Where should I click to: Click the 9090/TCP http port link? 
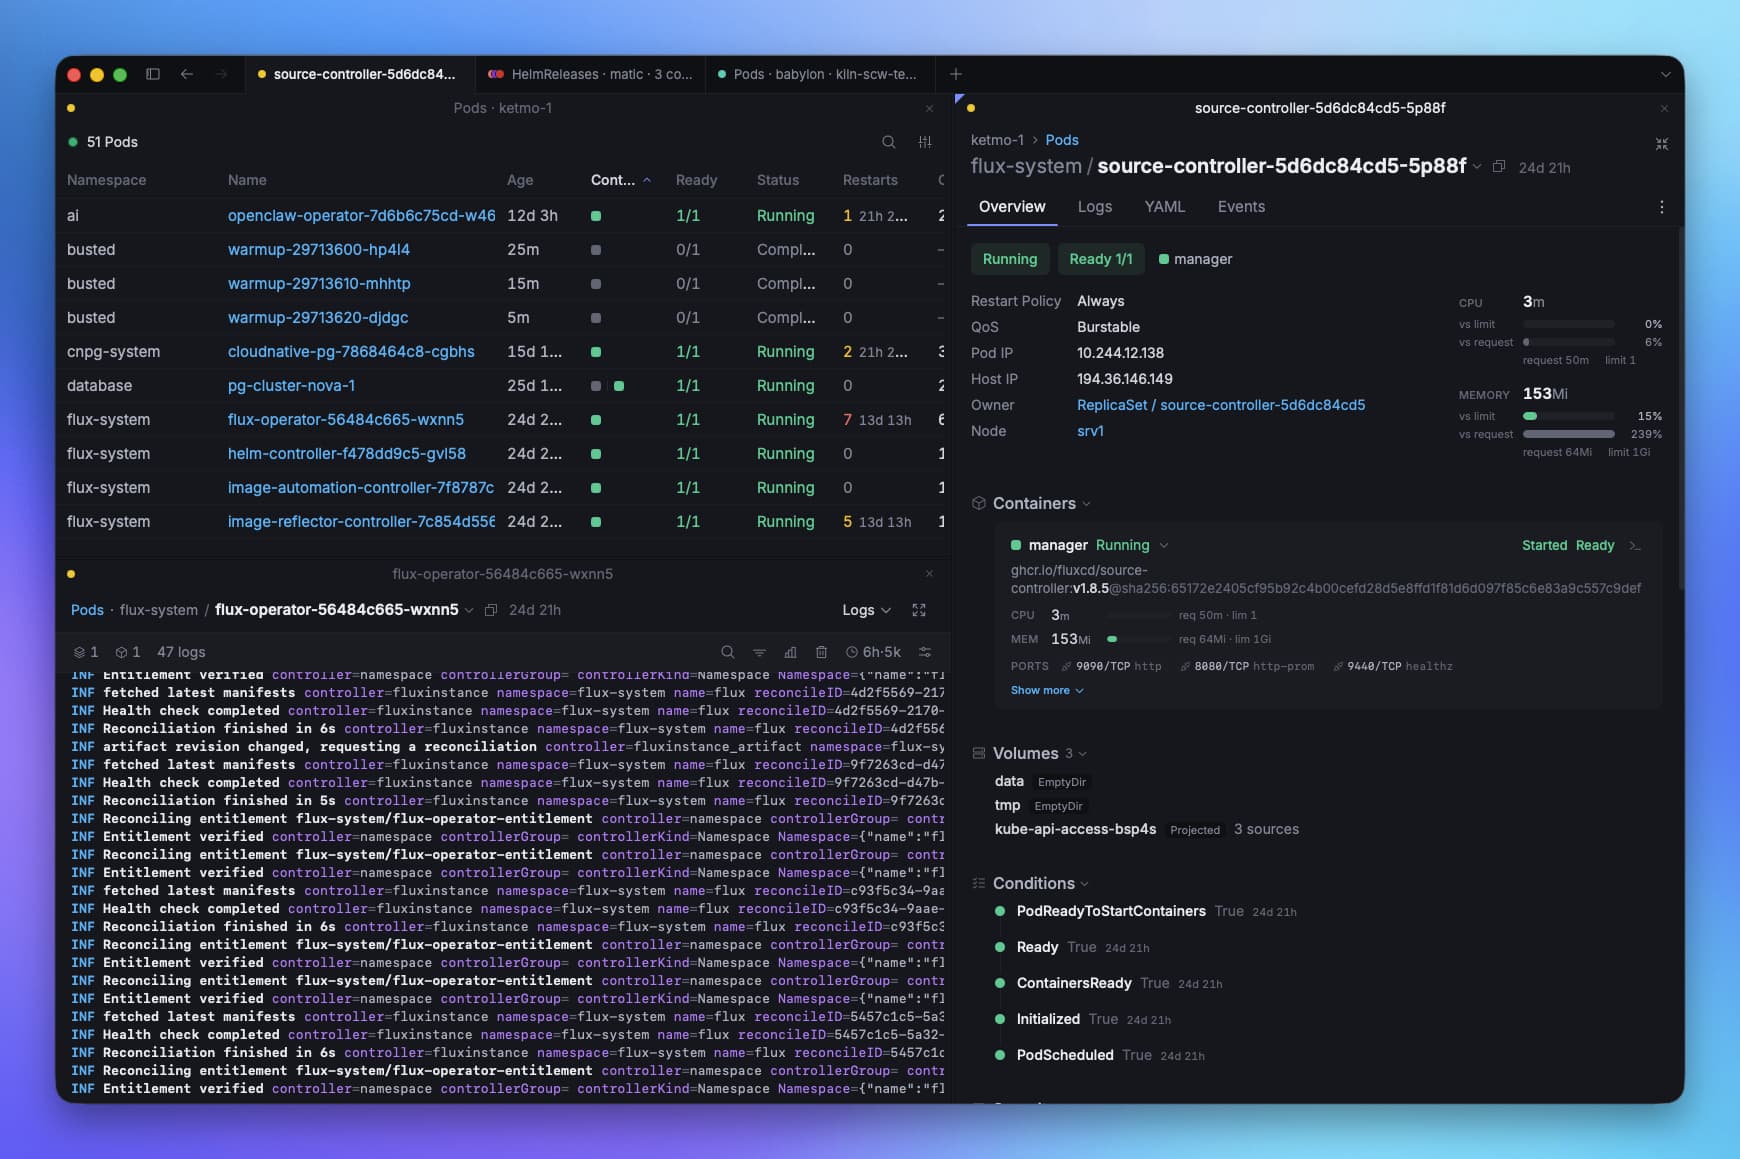1112,666
